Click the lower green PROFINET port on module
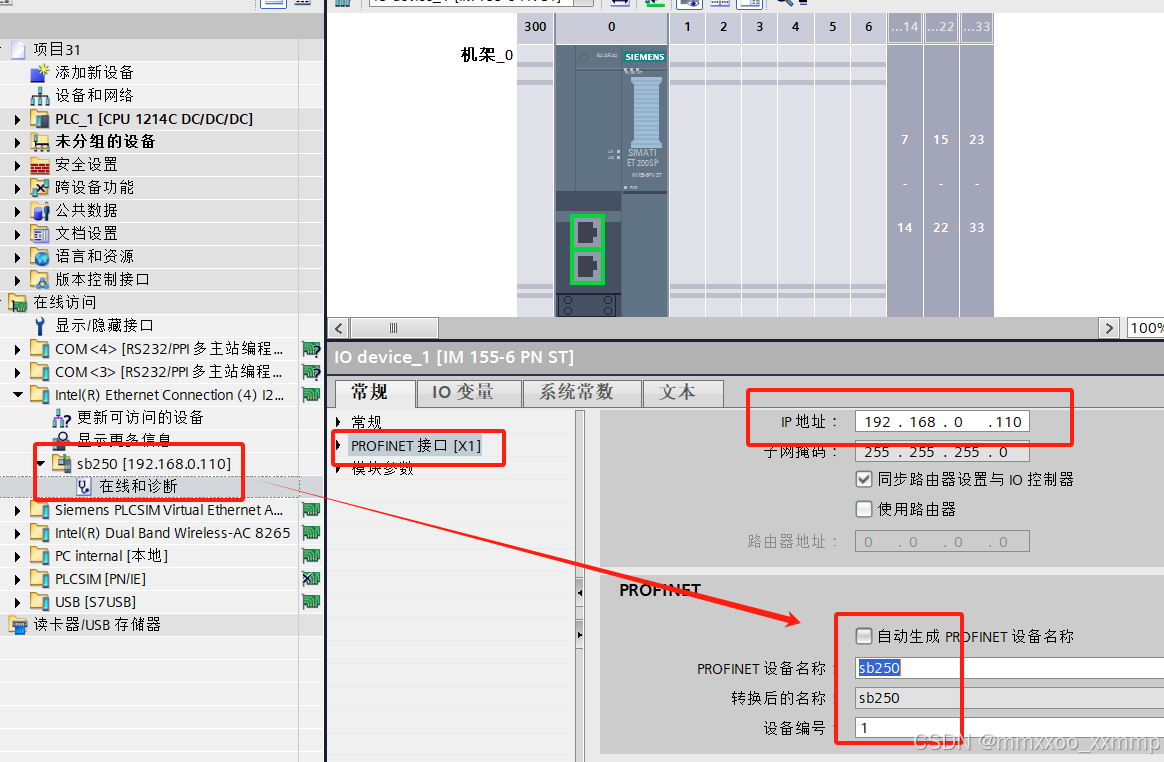Image resolution: width=1164 pixels, height=762 pixels. click(x=587, y=267)
